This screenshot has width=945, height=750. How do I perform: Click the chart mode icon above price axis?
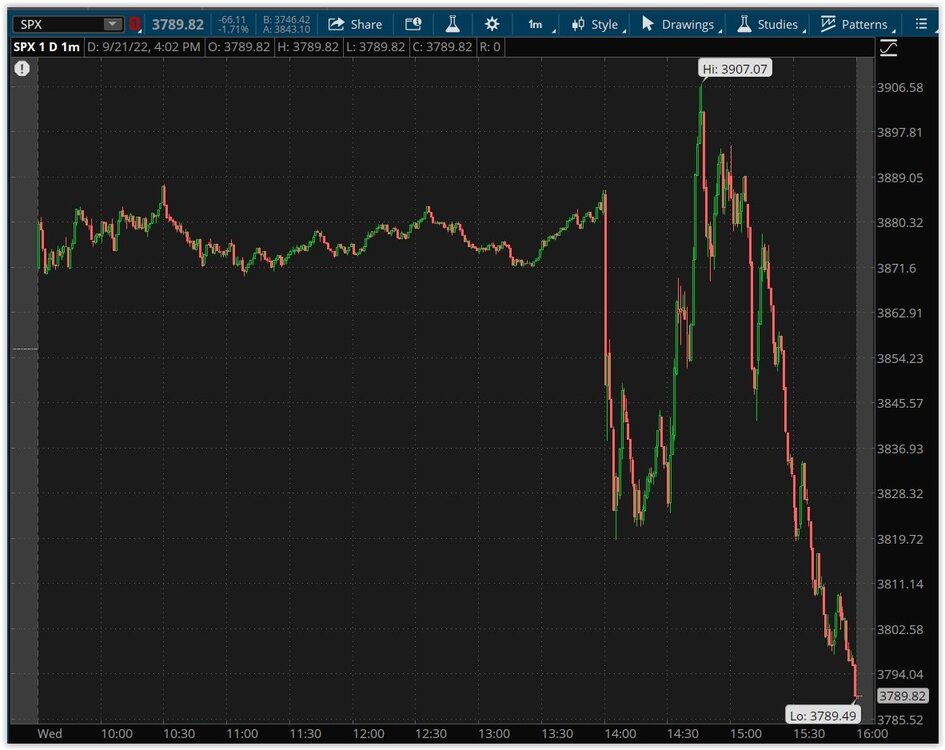[888, 48]
